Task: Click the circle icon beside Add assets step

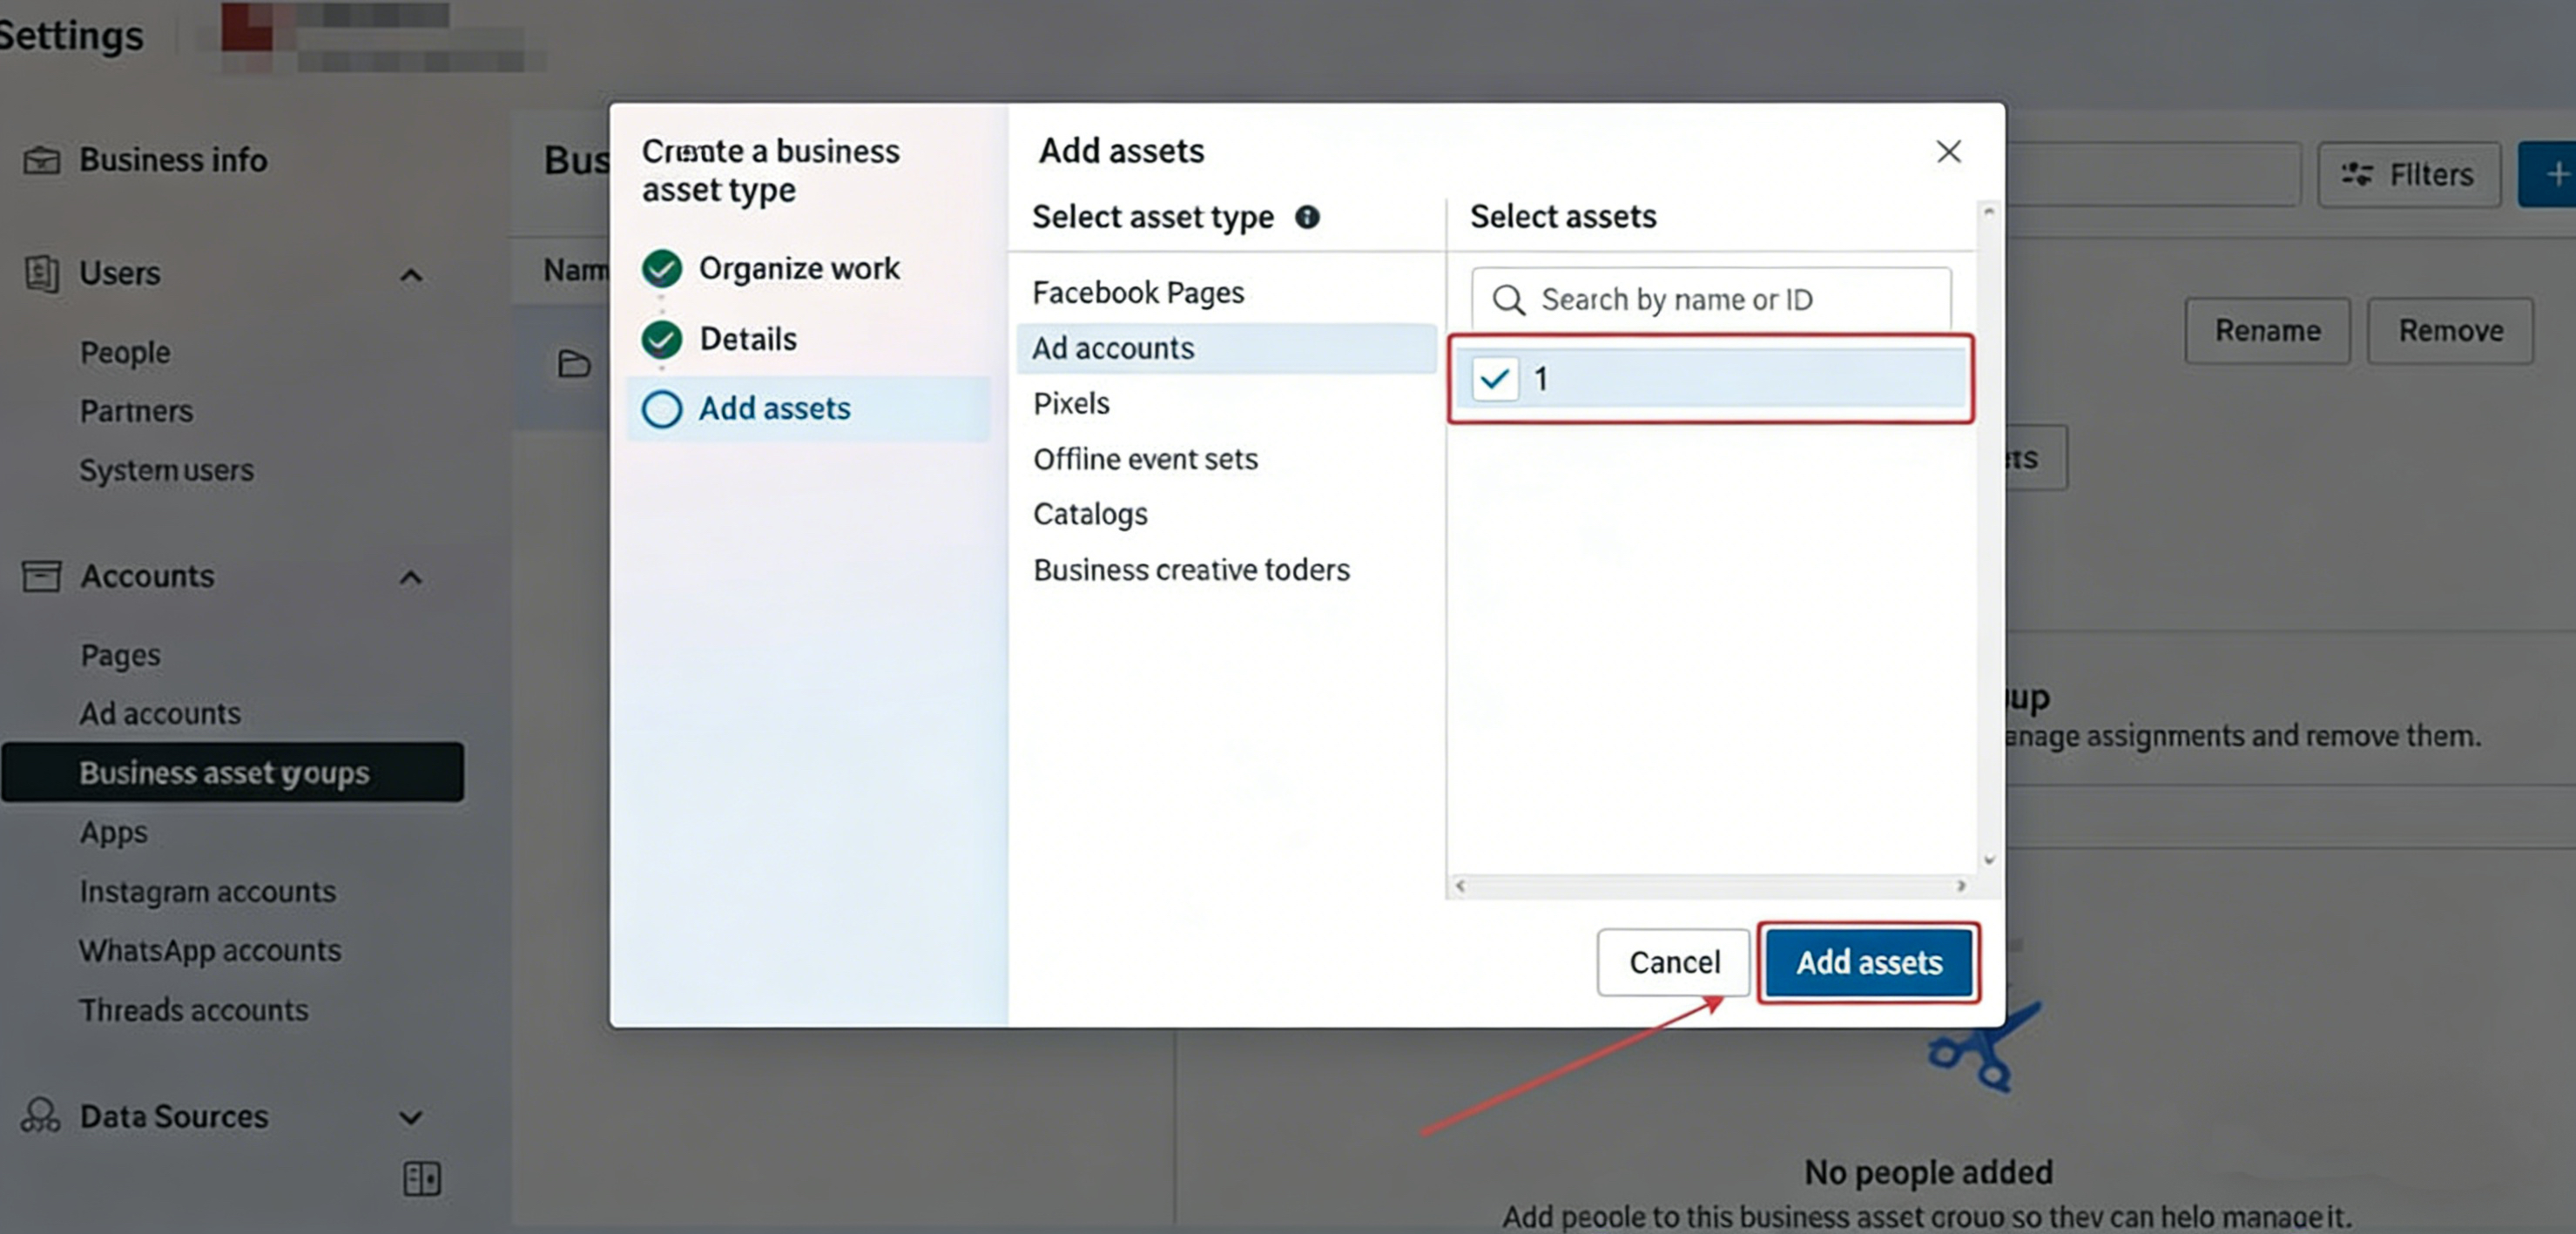Action: (x=662, y=408)
